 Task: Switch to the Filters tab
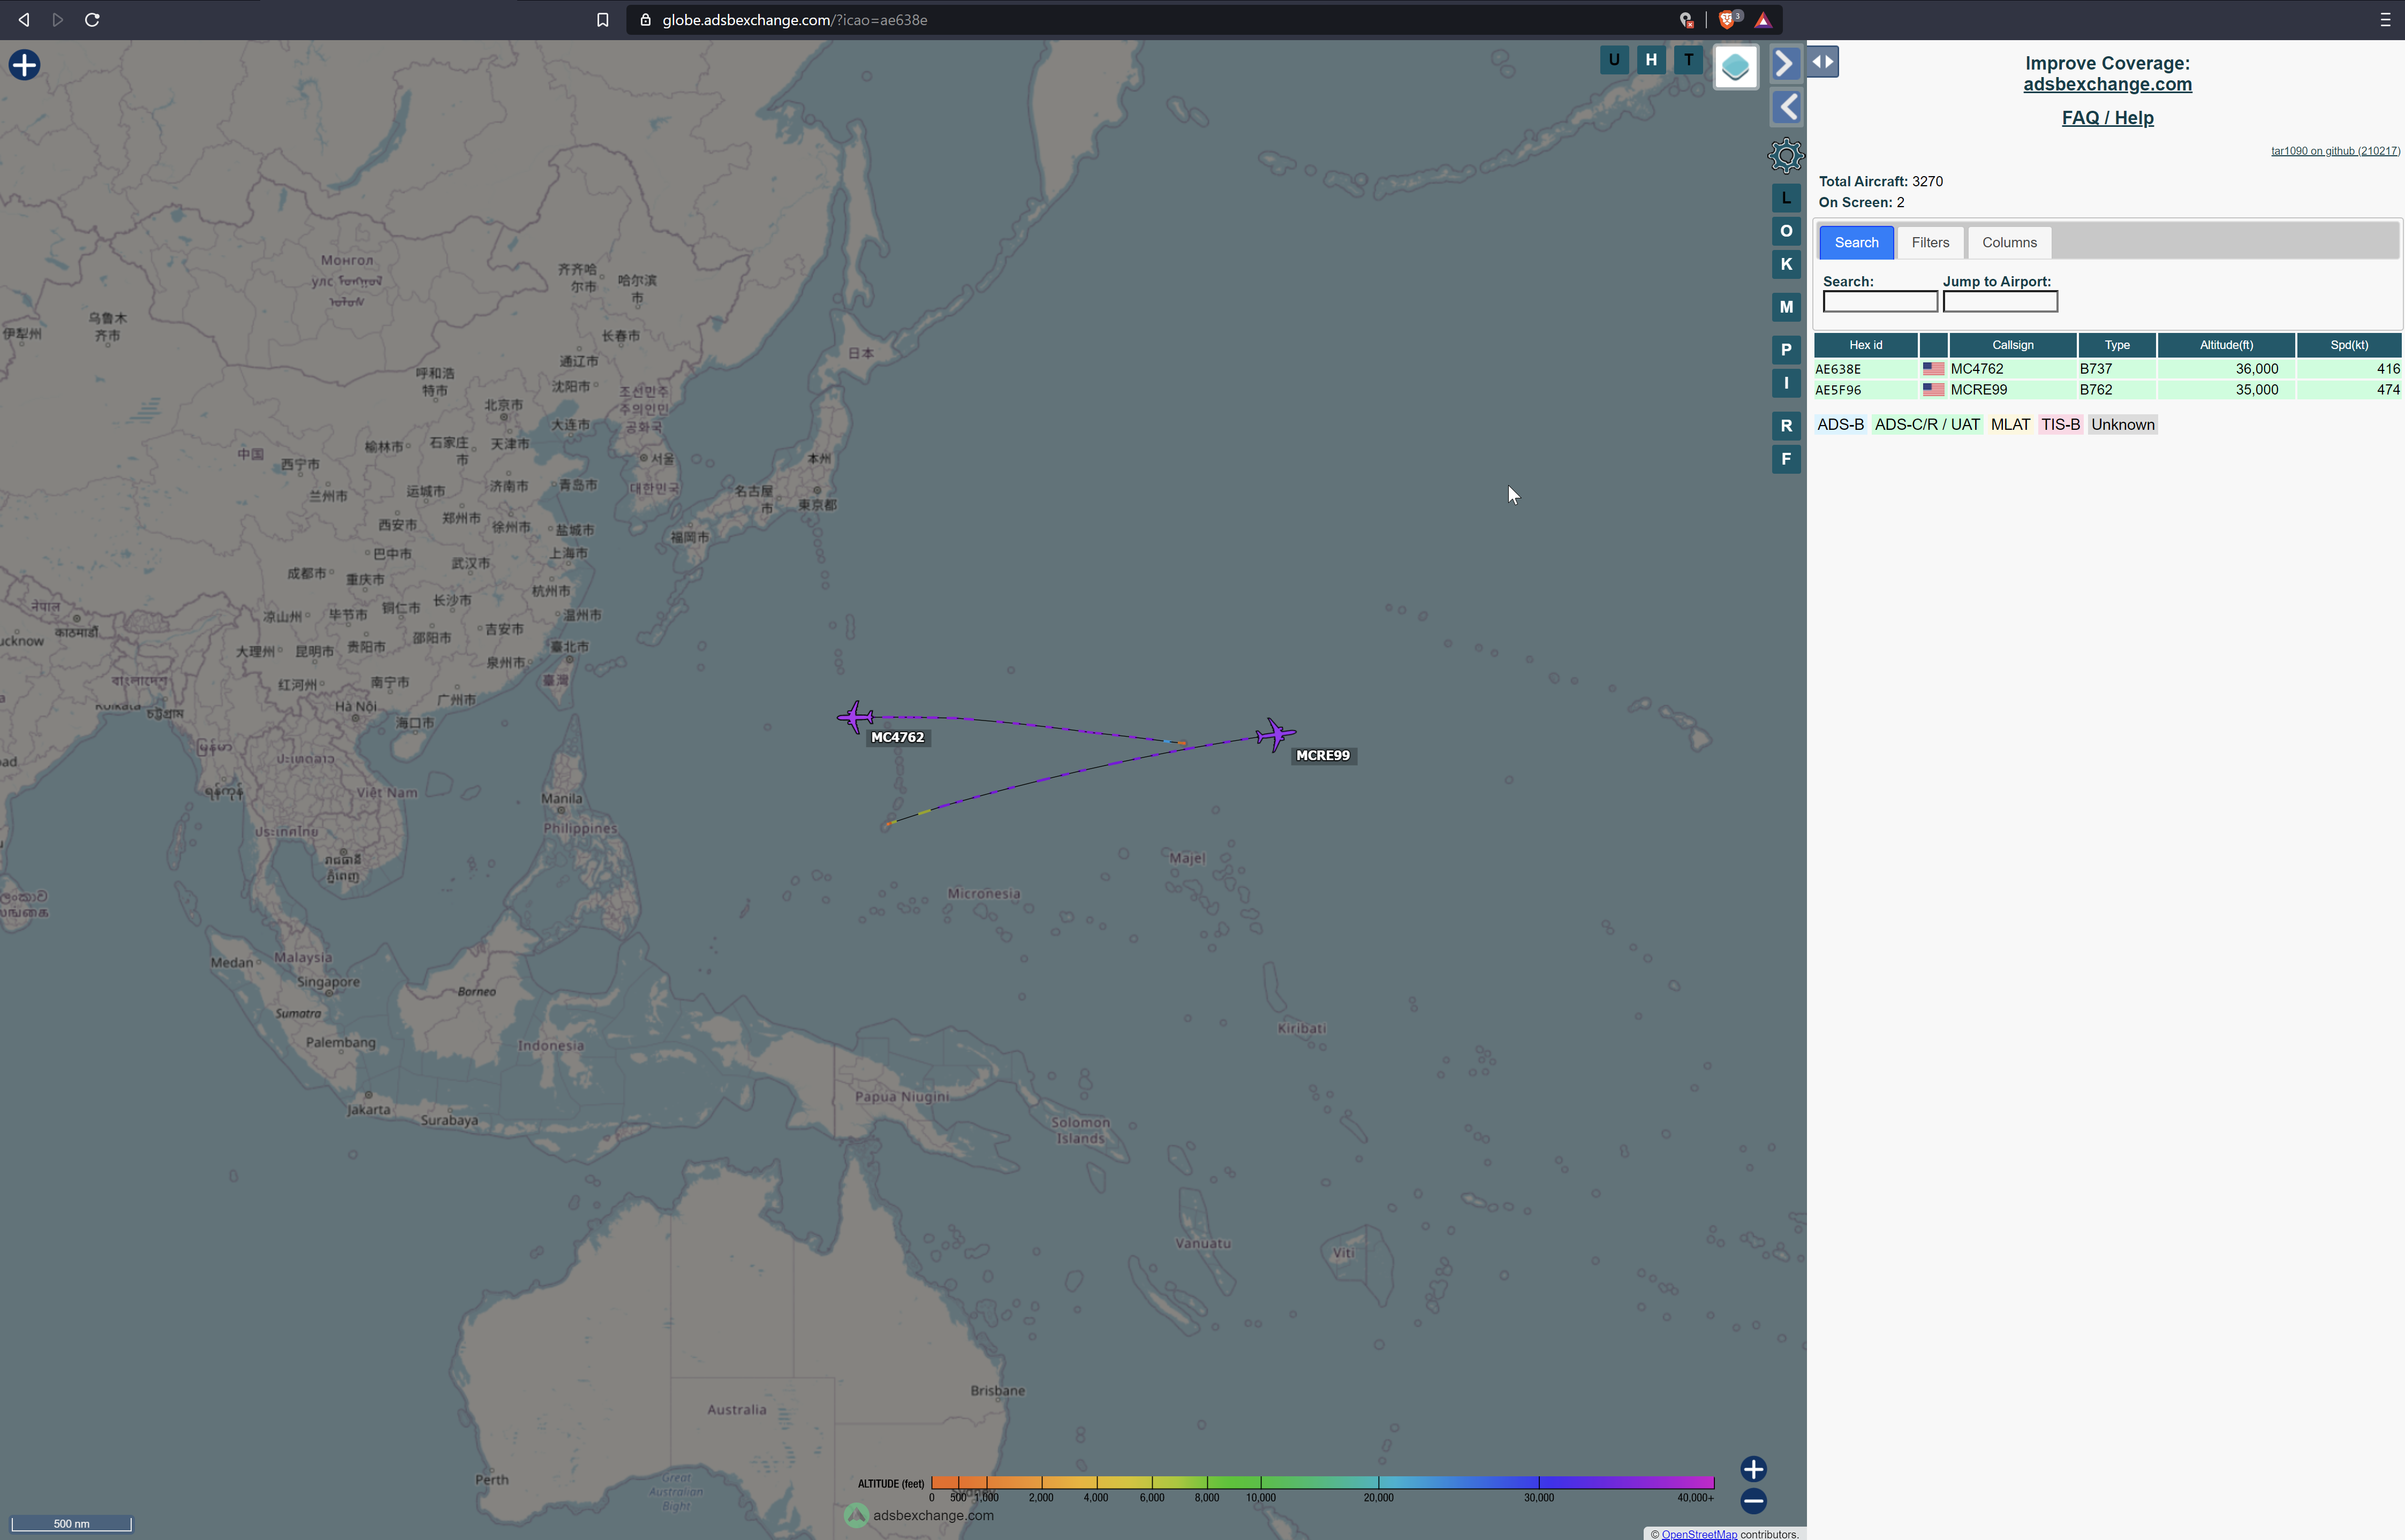(x=1930, y=242)
